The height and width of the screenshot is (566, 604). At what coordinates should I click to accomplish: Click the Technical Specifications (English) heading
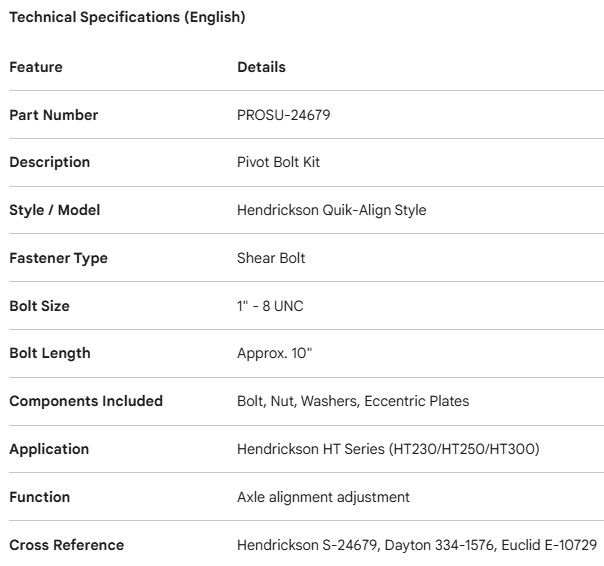point(127,17)
